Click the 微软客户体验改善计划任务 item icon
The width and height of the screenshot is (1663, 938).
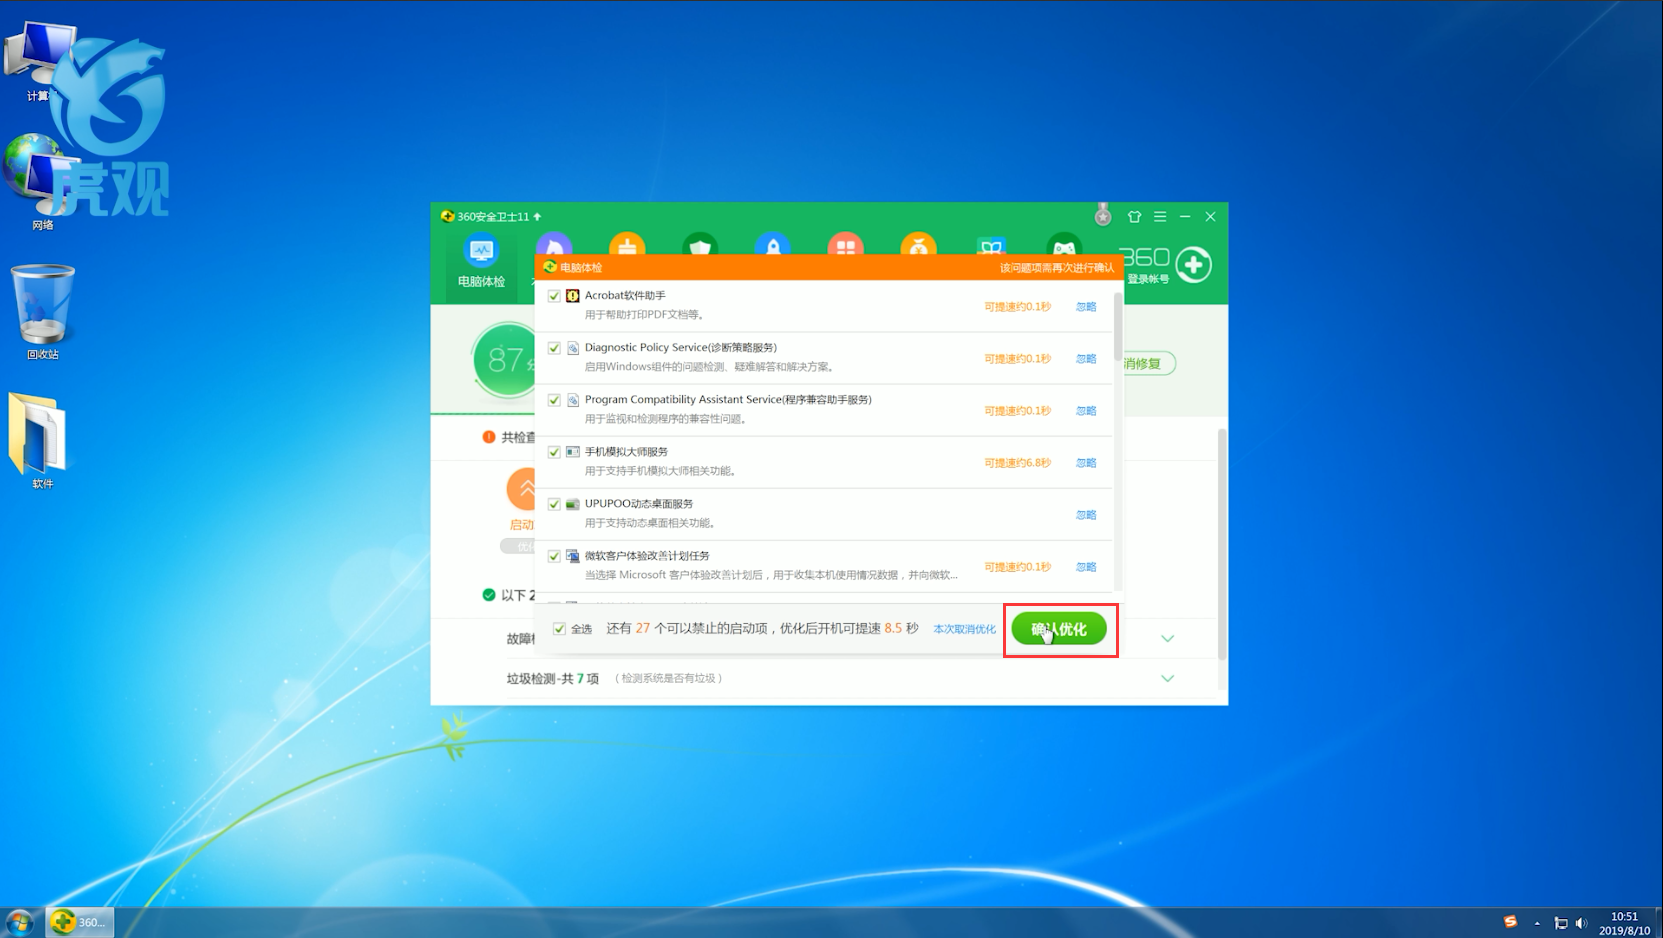tap(573, 556)
